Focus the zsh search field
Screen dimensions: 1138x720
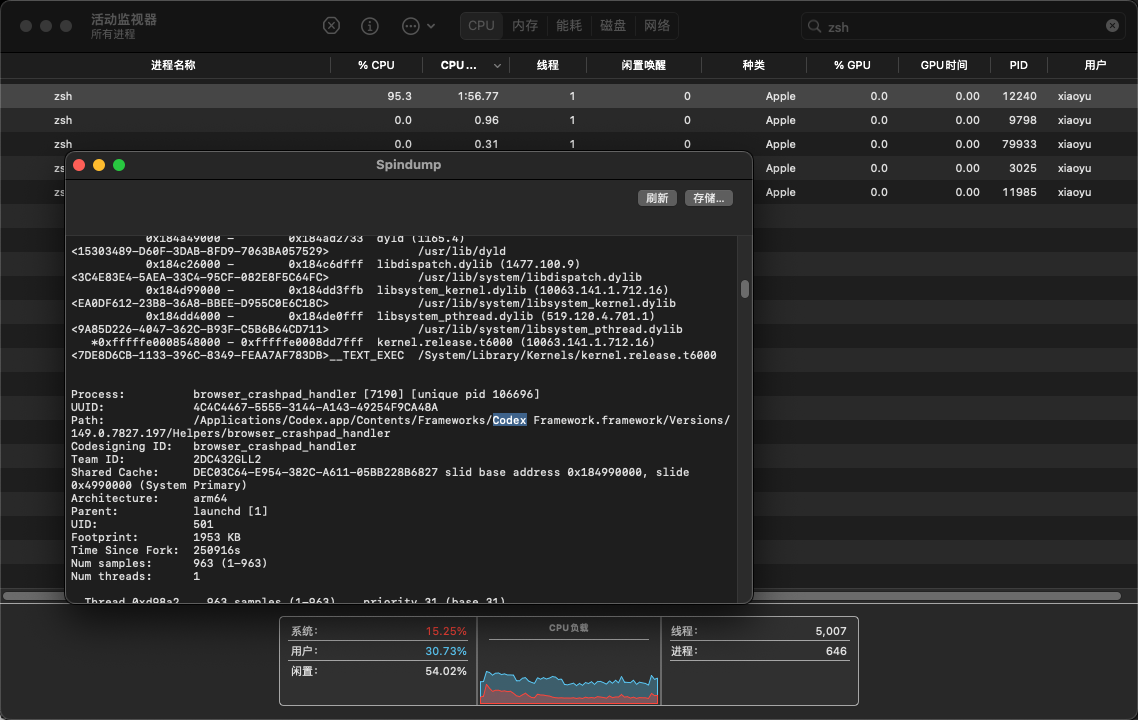coord(962,27)
